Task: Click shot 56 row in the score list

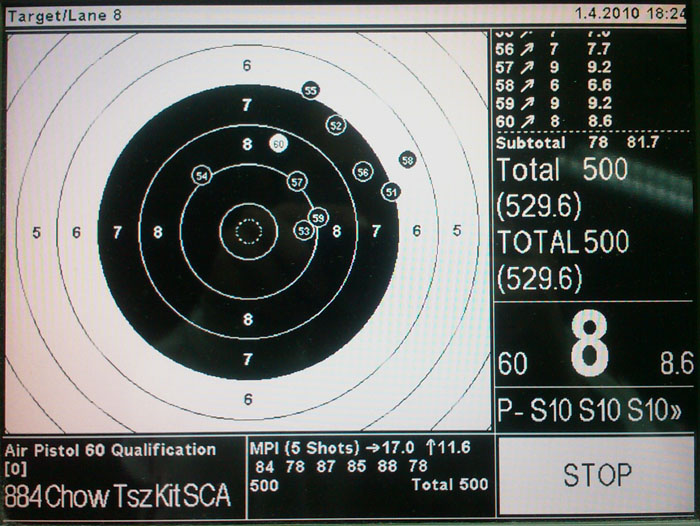Action: click(x=553, y=50)
